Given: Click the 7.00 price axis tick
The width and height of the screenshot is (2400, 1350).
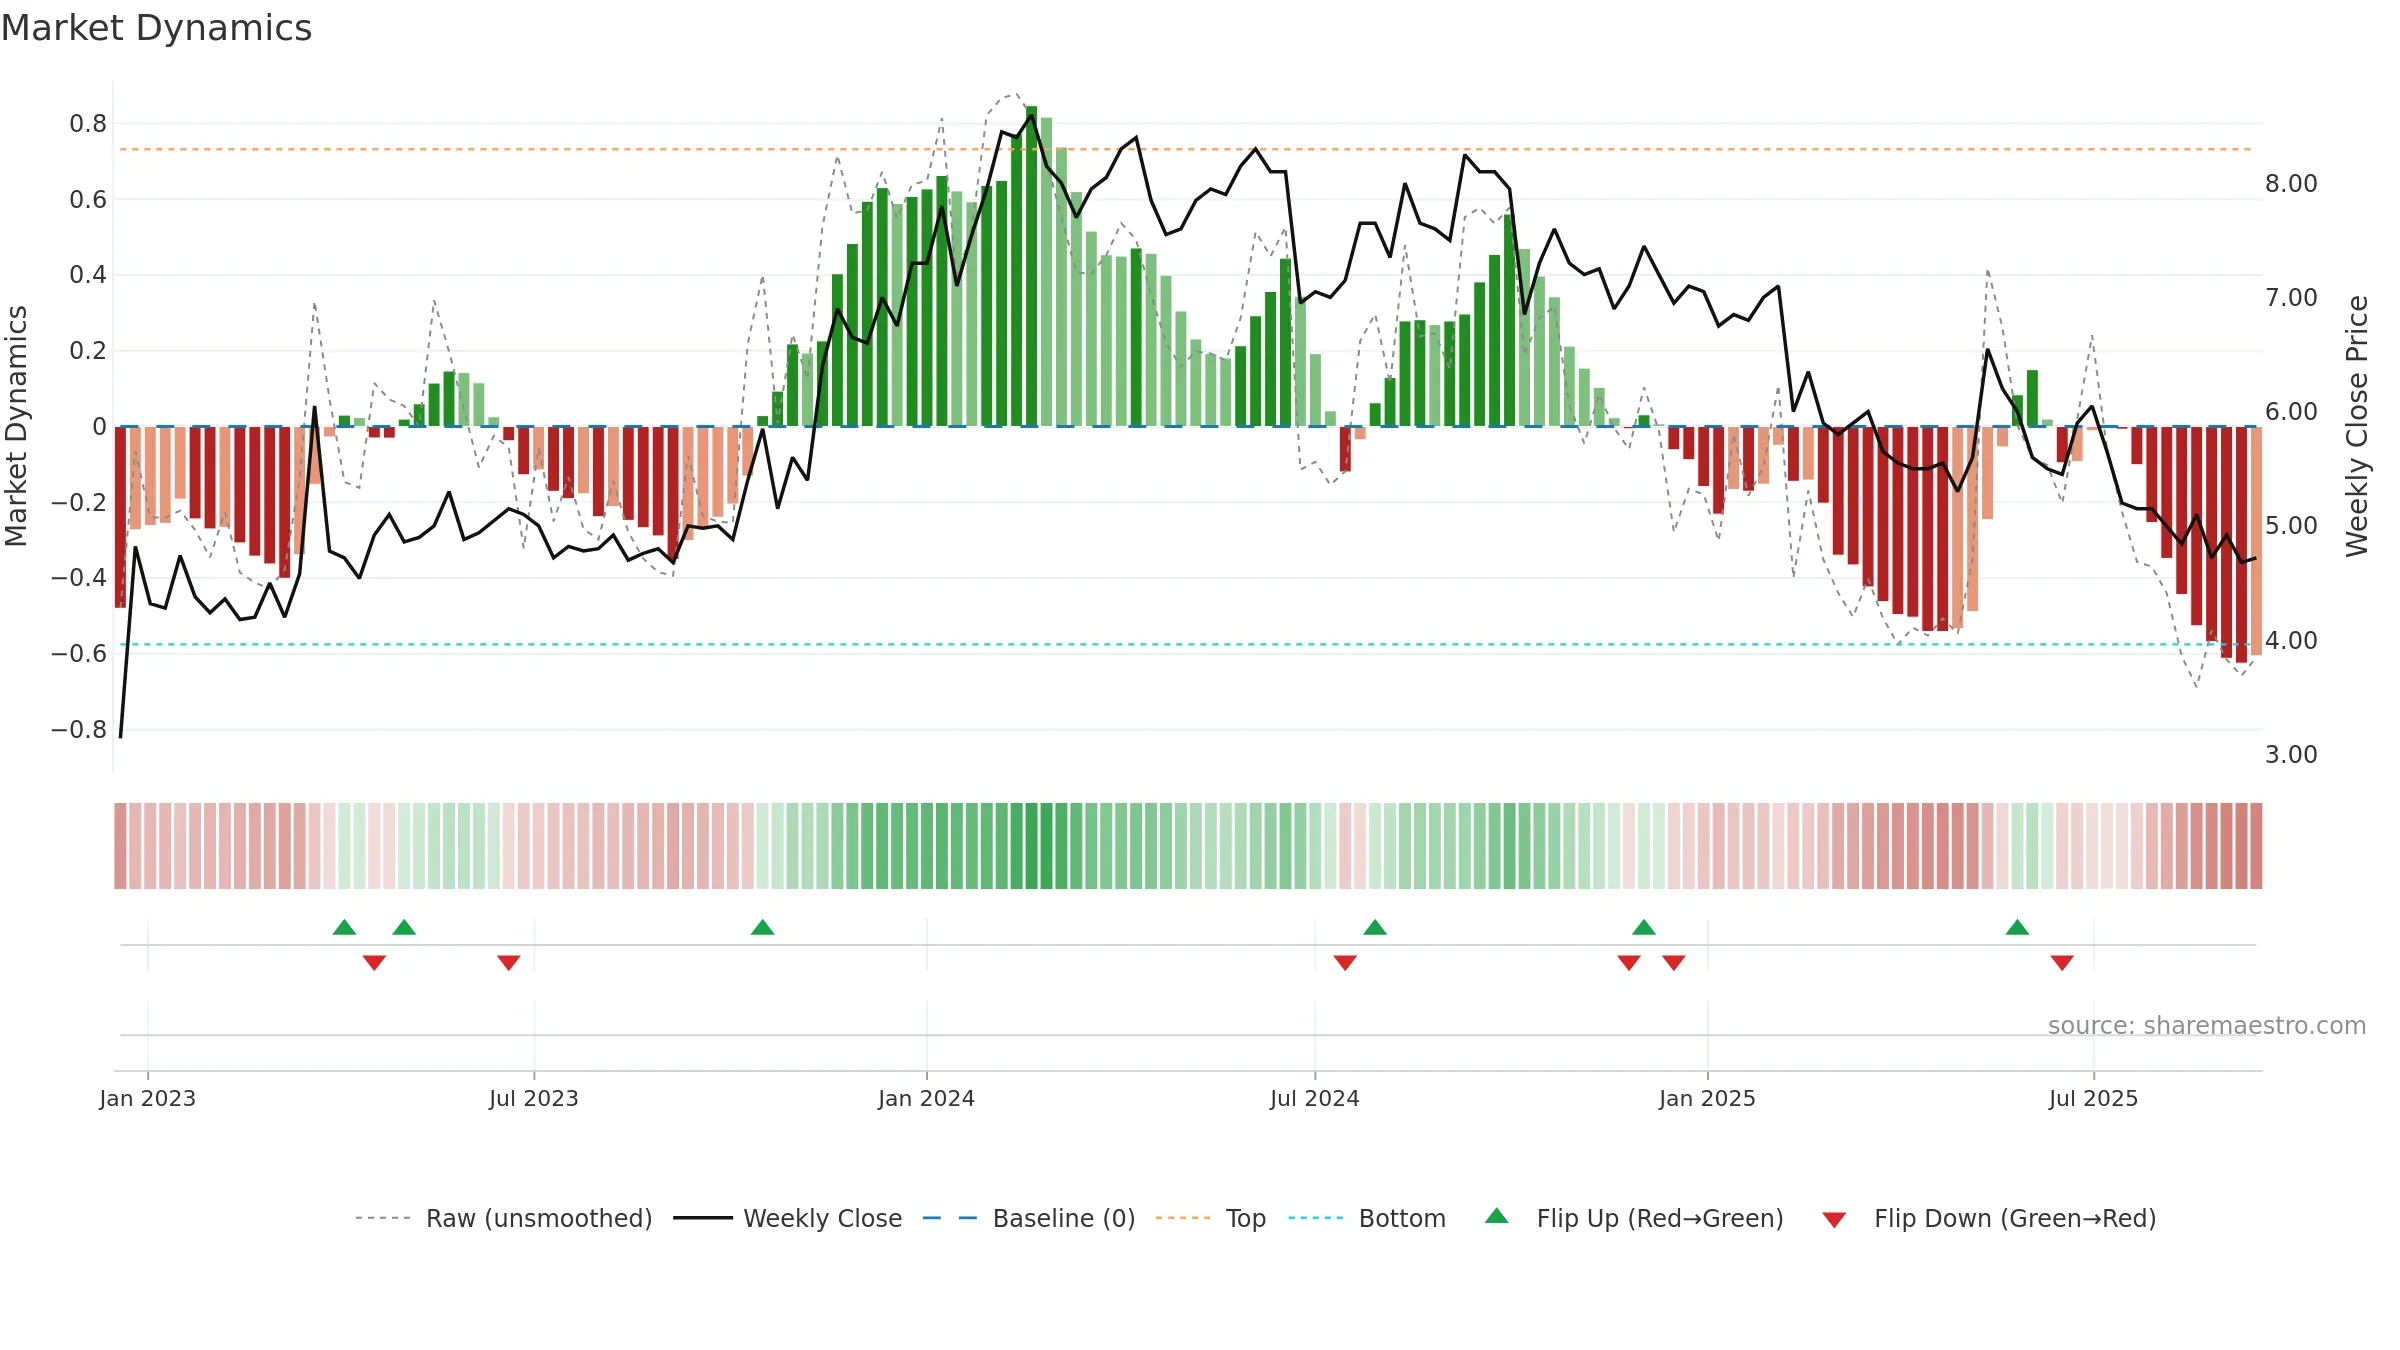Looking at the screenshot, I should (x=2291, y=298).
